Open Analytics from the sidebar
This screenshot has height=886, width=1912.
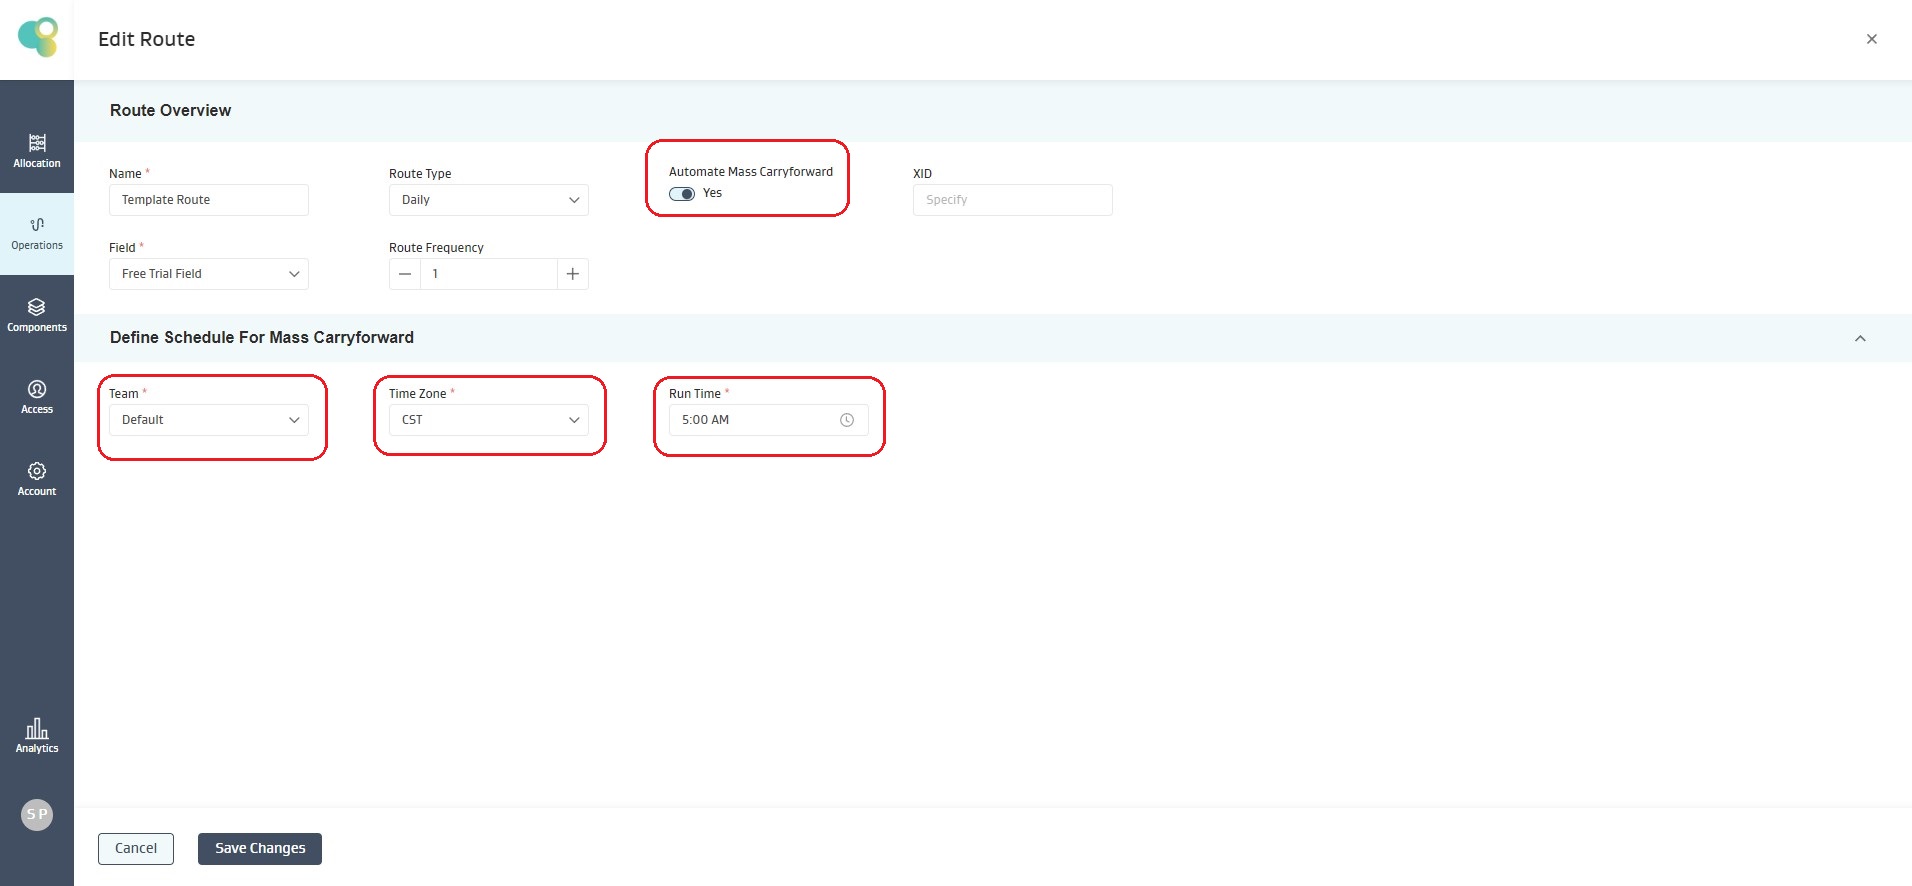(37, 735)
